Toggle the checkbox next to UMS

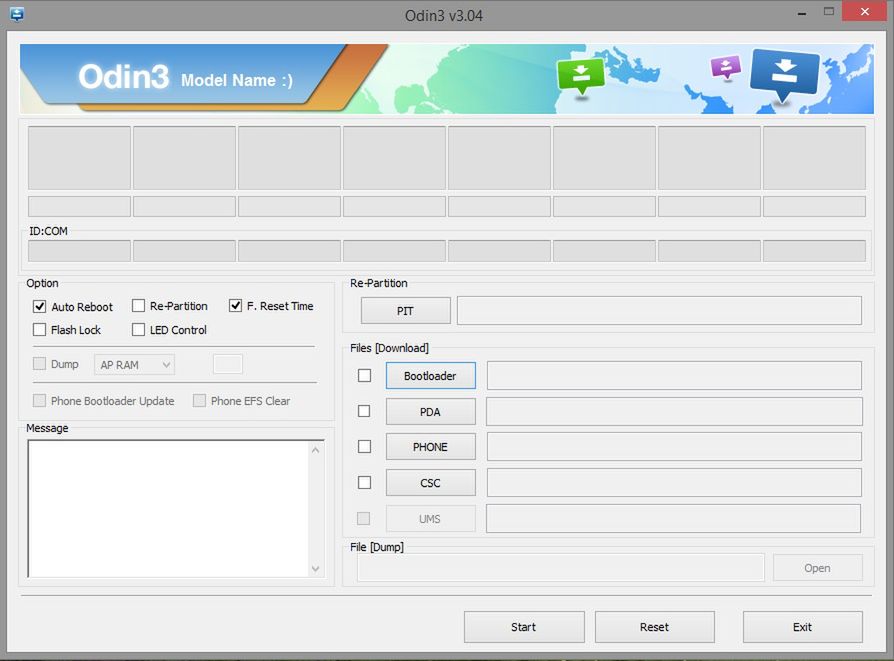(363, 518)
